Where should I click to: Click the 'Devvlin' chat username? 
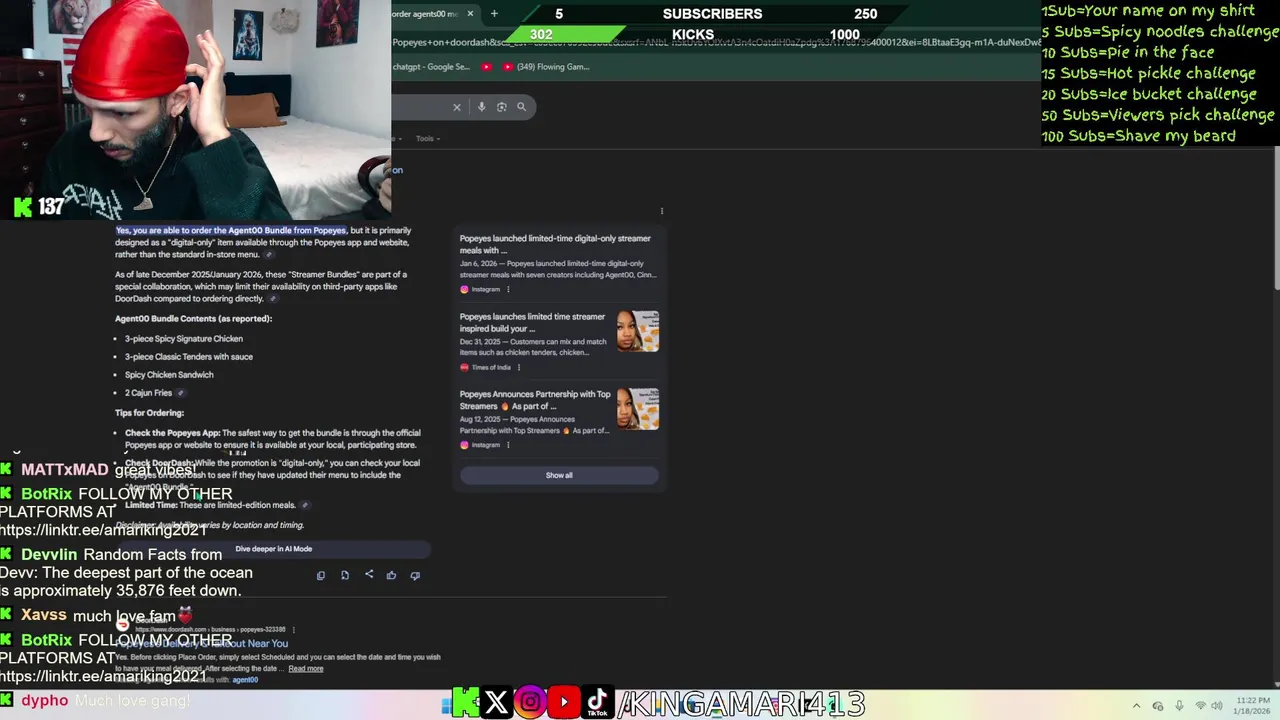(x=49, y=555)
